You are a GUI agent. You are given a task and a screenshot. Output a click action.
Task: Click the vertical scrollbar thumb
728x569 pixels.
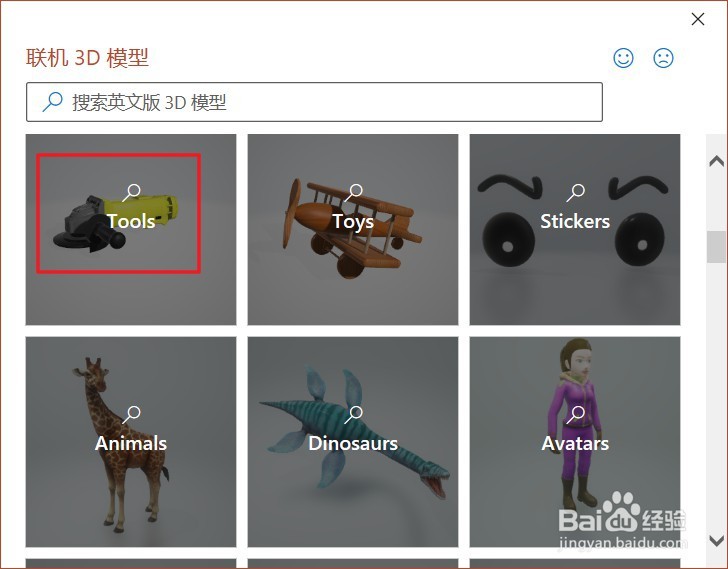coord(716,246)
